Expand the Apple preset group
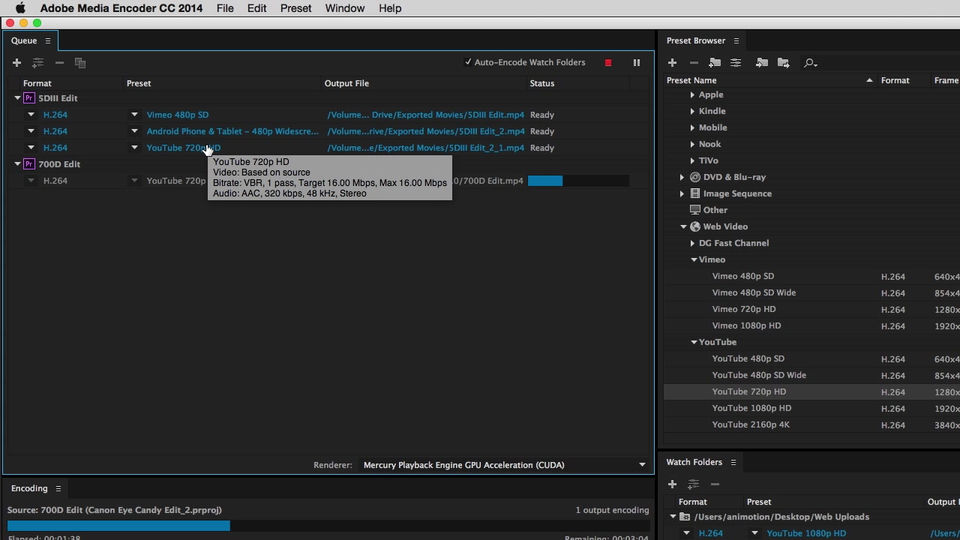This screenshot has width=960, height=540. (x=692, y=95)
